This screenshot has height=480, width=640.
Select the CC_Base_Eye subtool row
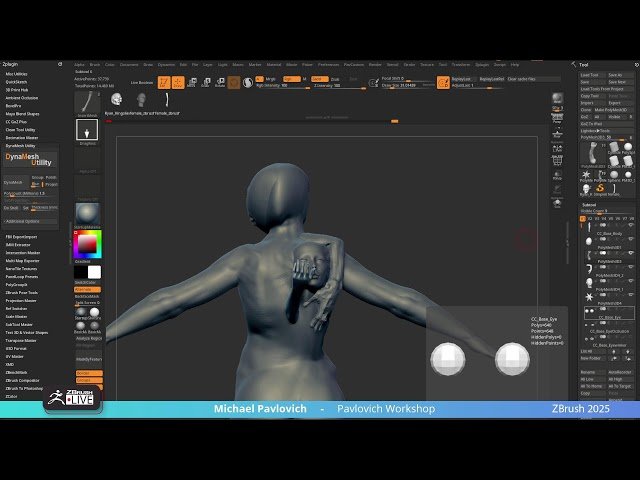point(609,313)
